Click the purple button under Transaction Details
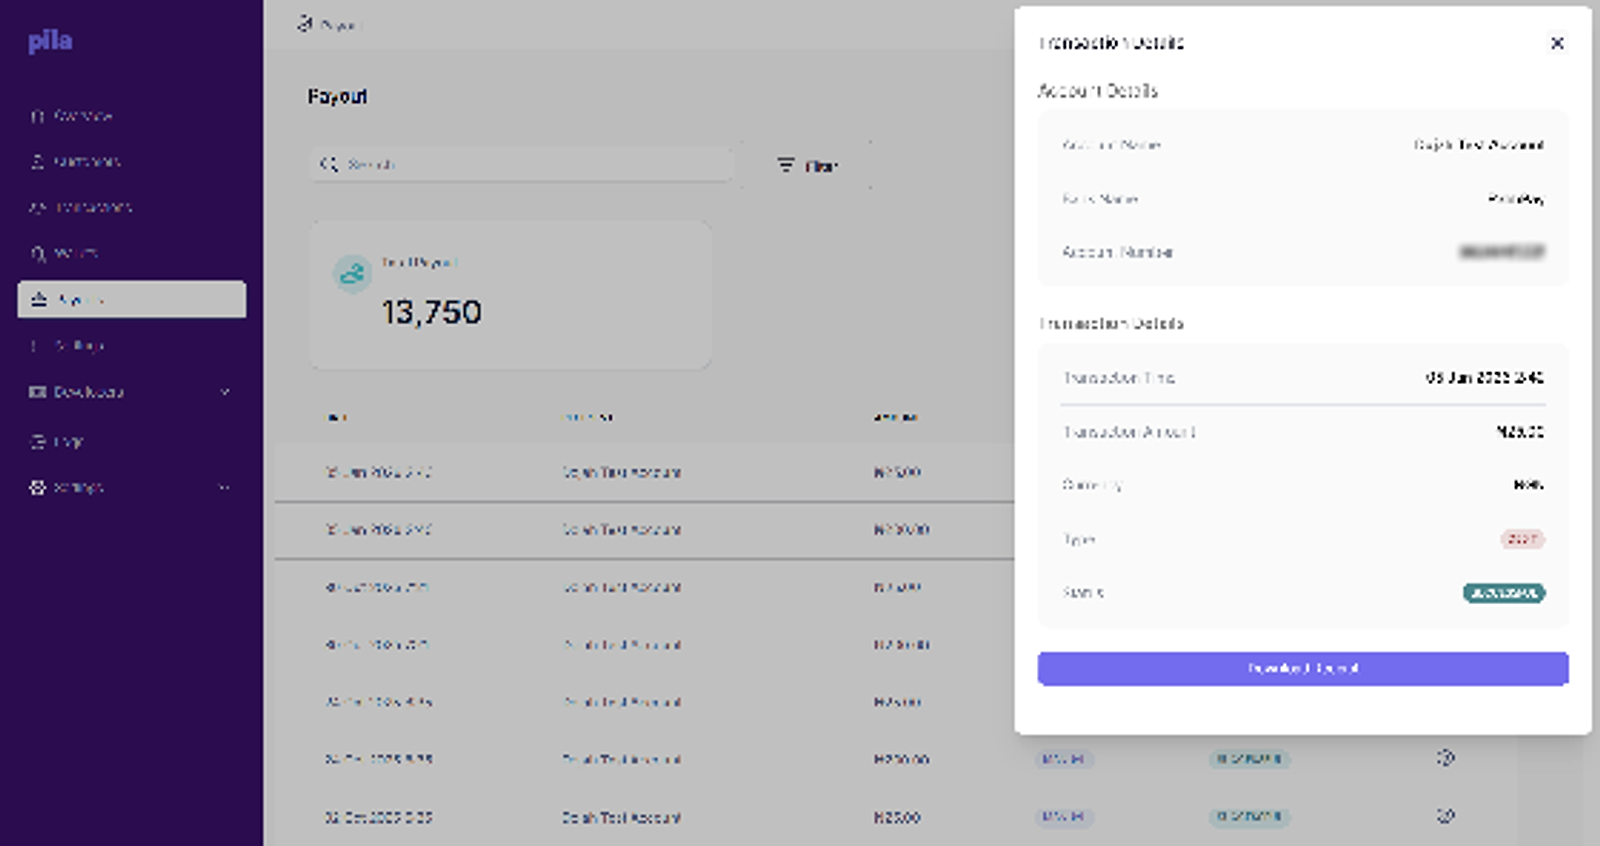This screenshot has height=846, width=1600. click(1303, 668)
